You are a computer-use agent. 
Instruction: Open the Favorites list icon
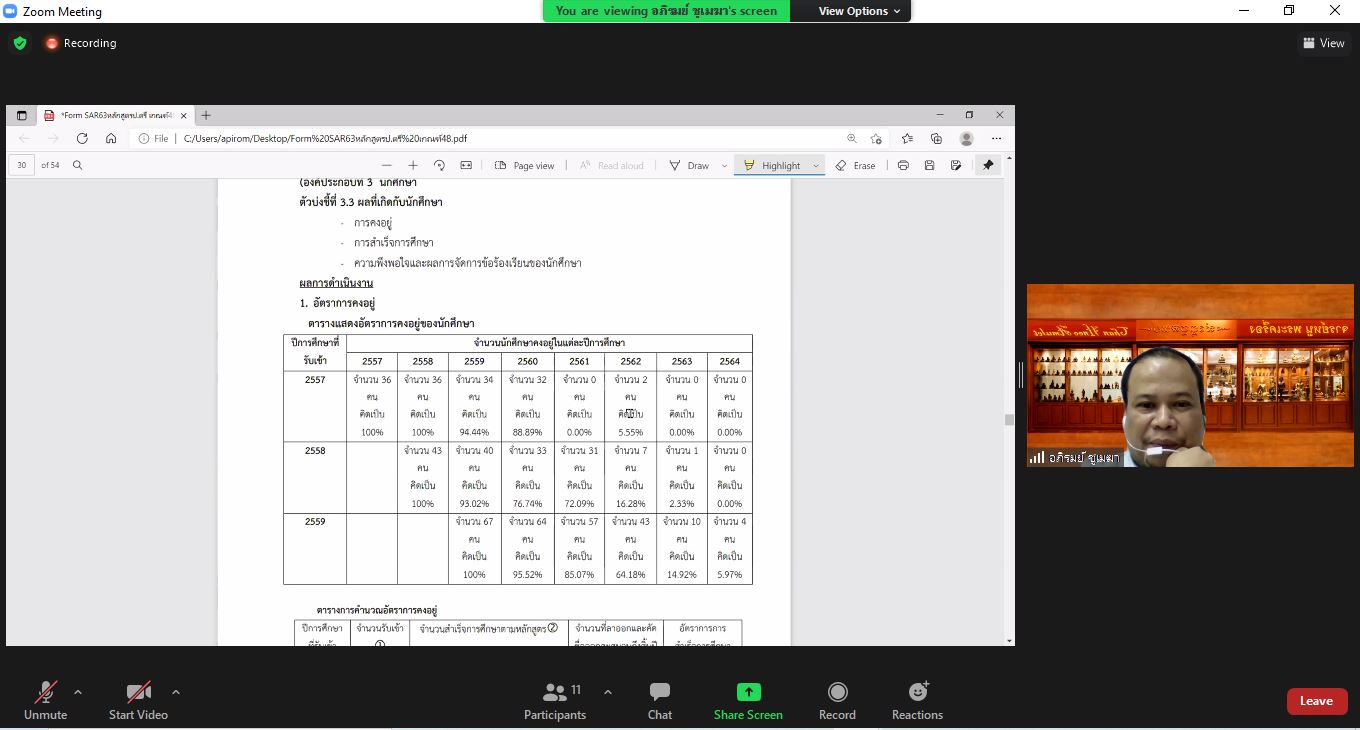click(907, 139)
